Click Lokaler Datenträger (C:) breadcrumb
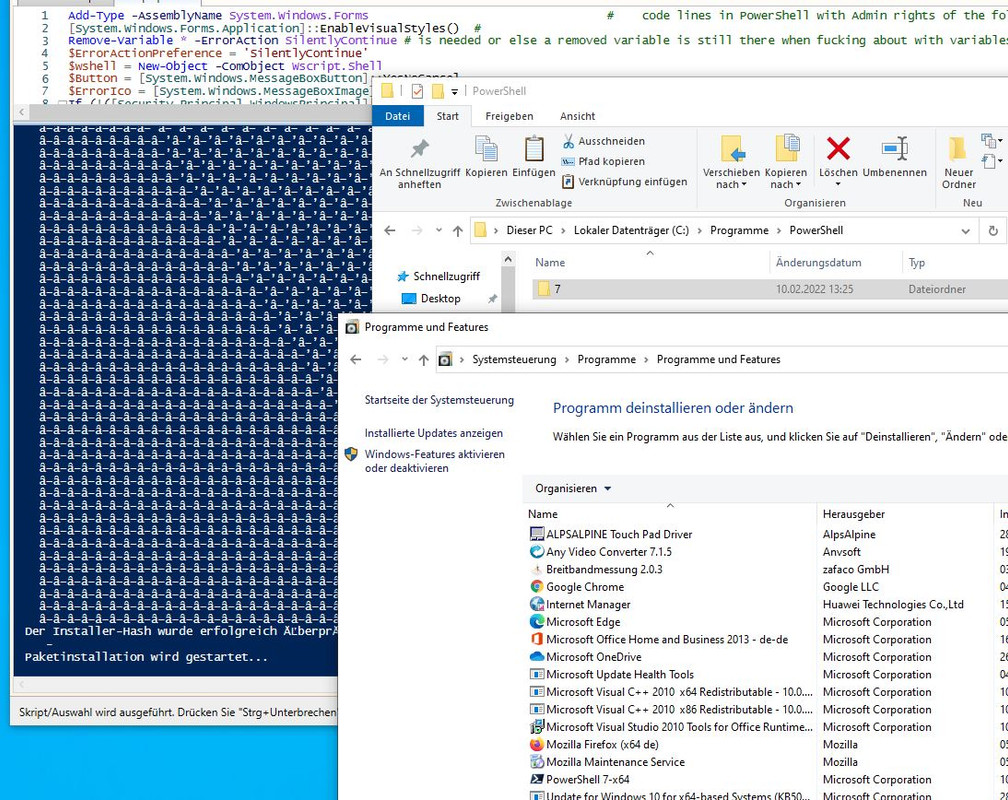The width and height of the screenshot is (1008, 800). [631, 230]
